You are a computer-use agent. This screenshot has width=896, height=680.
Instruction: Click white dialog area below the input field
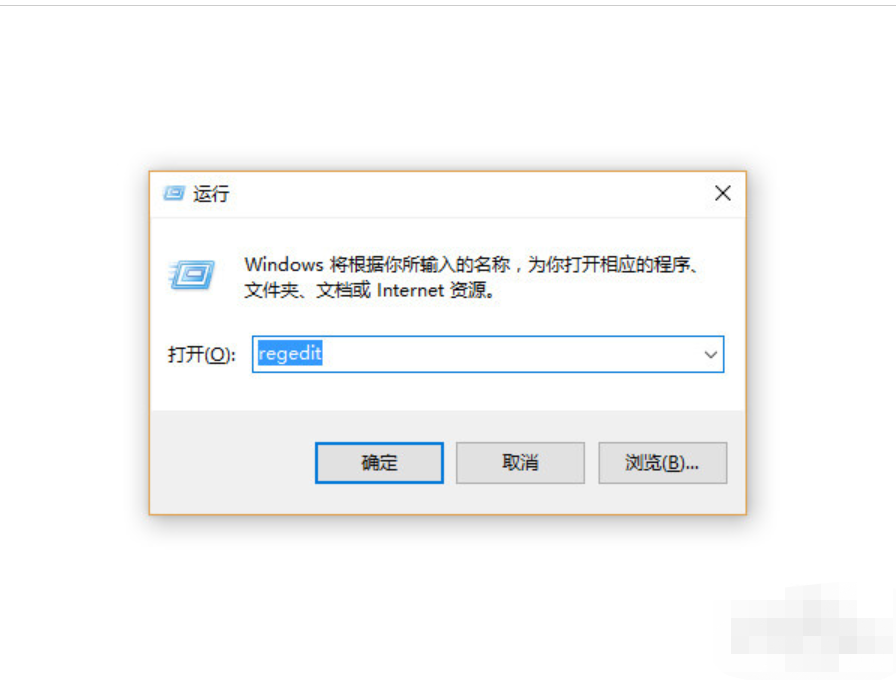(x=448, y=391)
